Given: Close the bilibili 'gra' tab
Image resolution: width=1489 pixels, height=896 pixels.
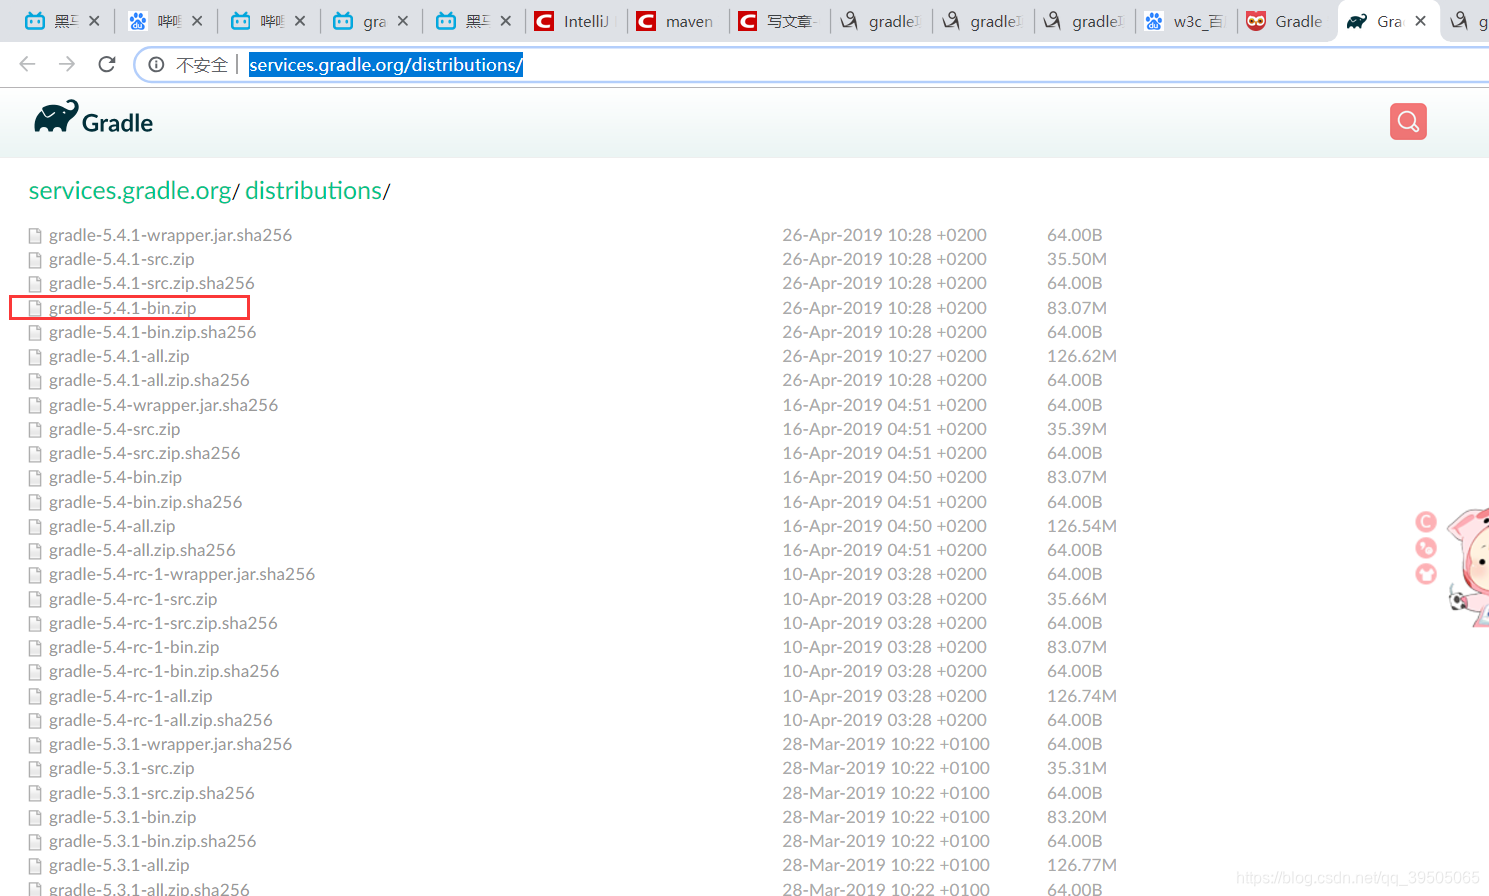Looking at the screenshot, I should [x=403, y=21].
